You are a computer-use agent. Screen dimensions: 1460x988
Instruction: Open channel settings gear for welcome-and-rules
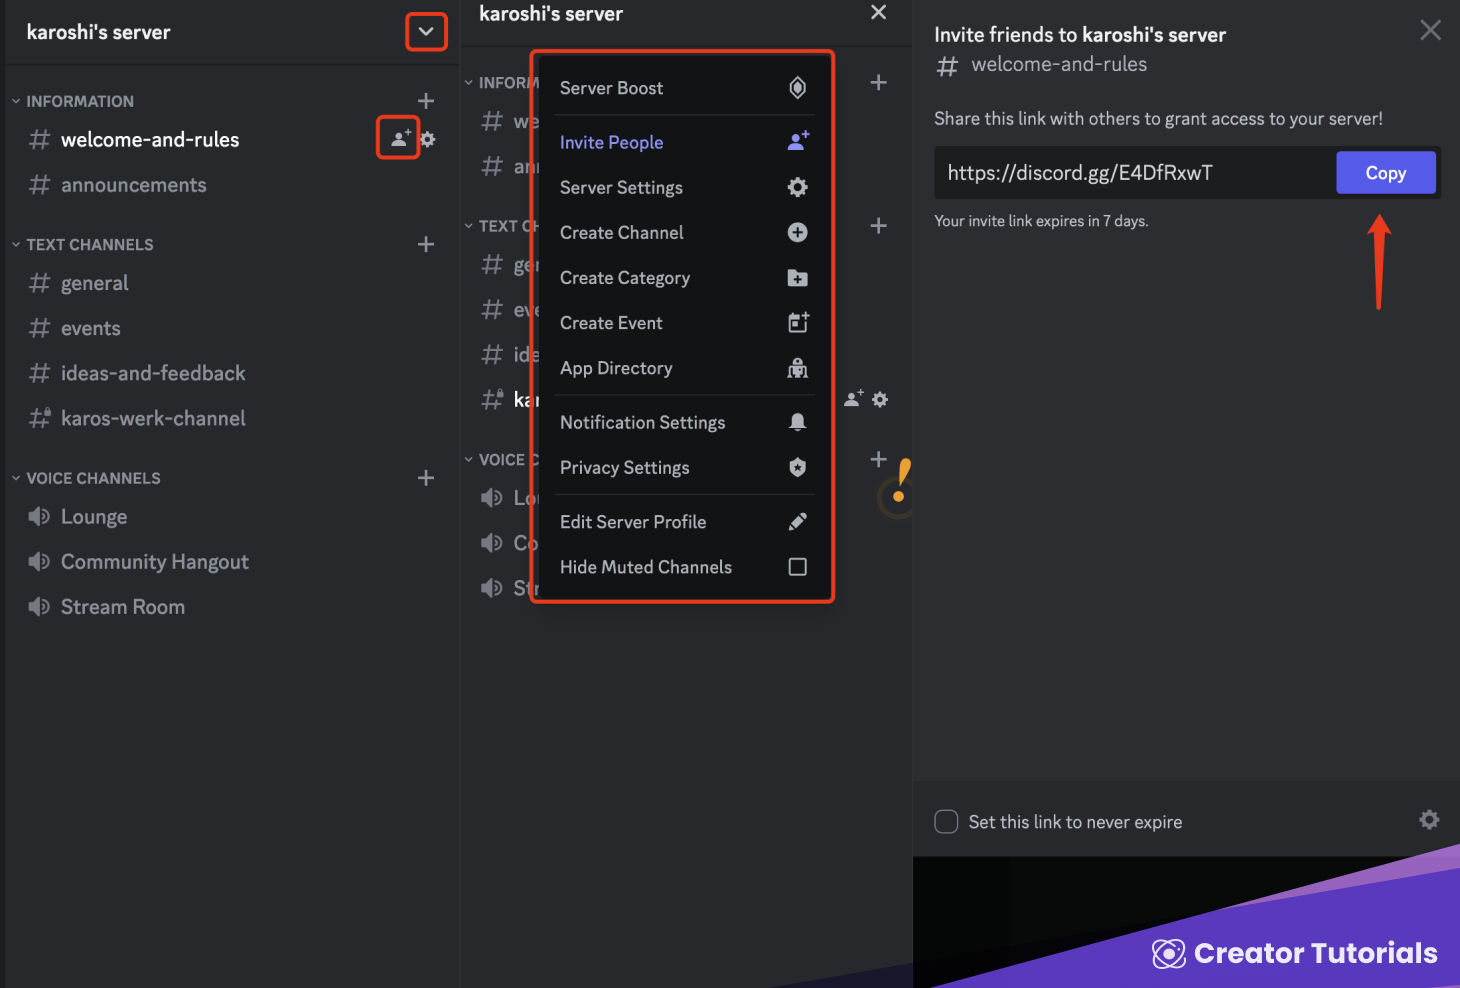(428, 139)
